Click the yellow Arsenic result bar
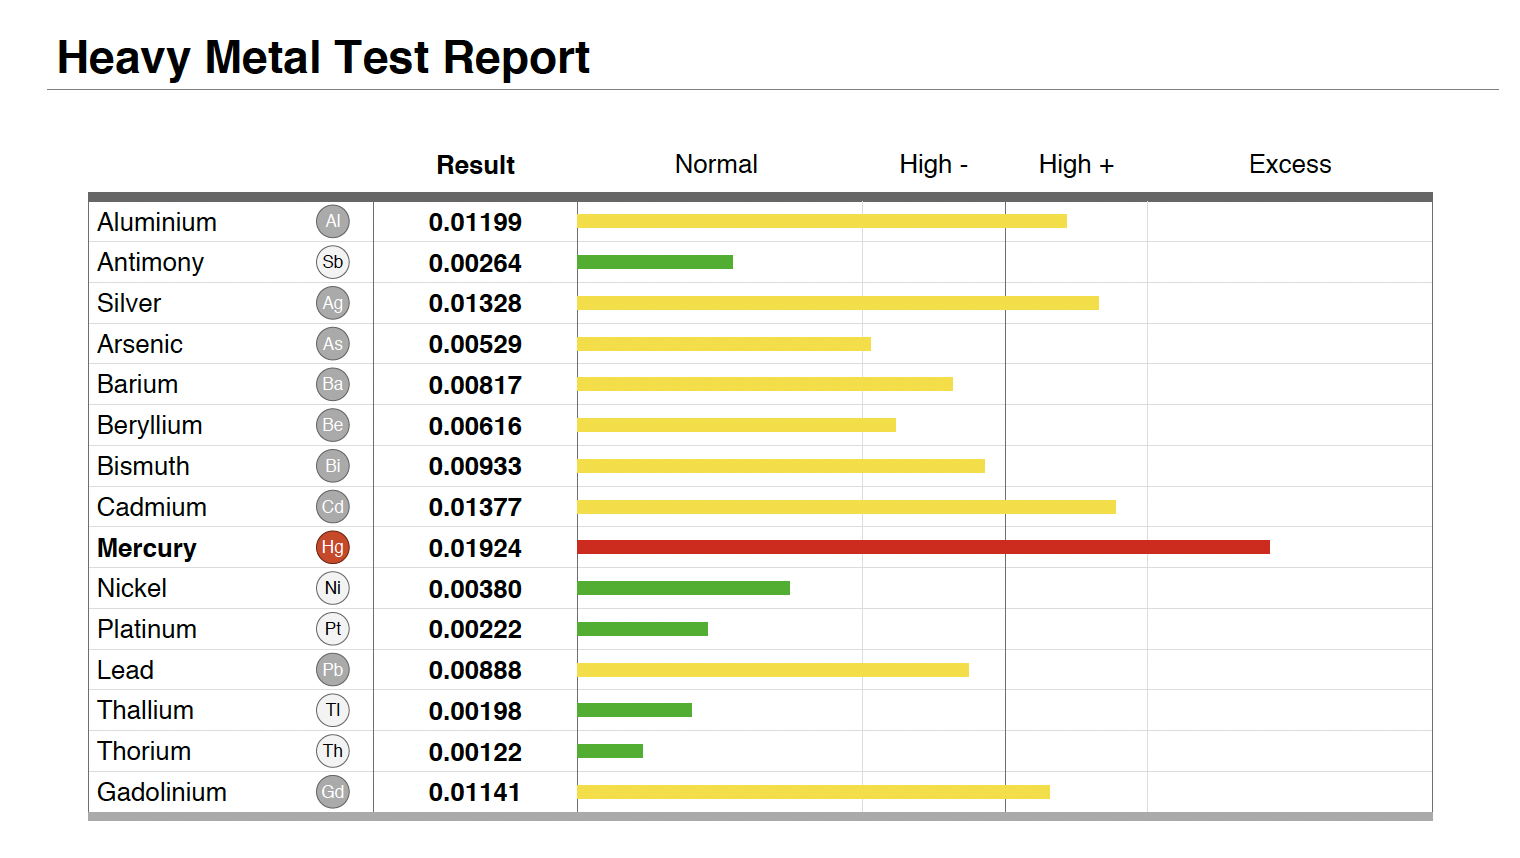The image size is (1520, 858). point(724,344)
